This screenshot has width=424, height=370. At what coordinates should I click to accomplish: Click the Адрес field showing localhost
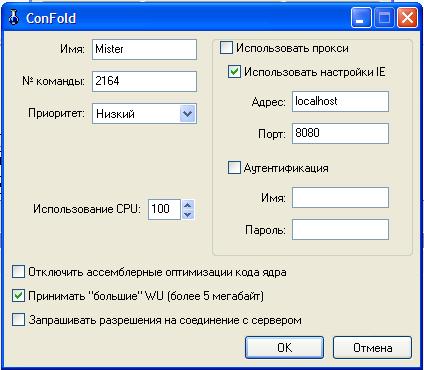click(x=340, y=101)
